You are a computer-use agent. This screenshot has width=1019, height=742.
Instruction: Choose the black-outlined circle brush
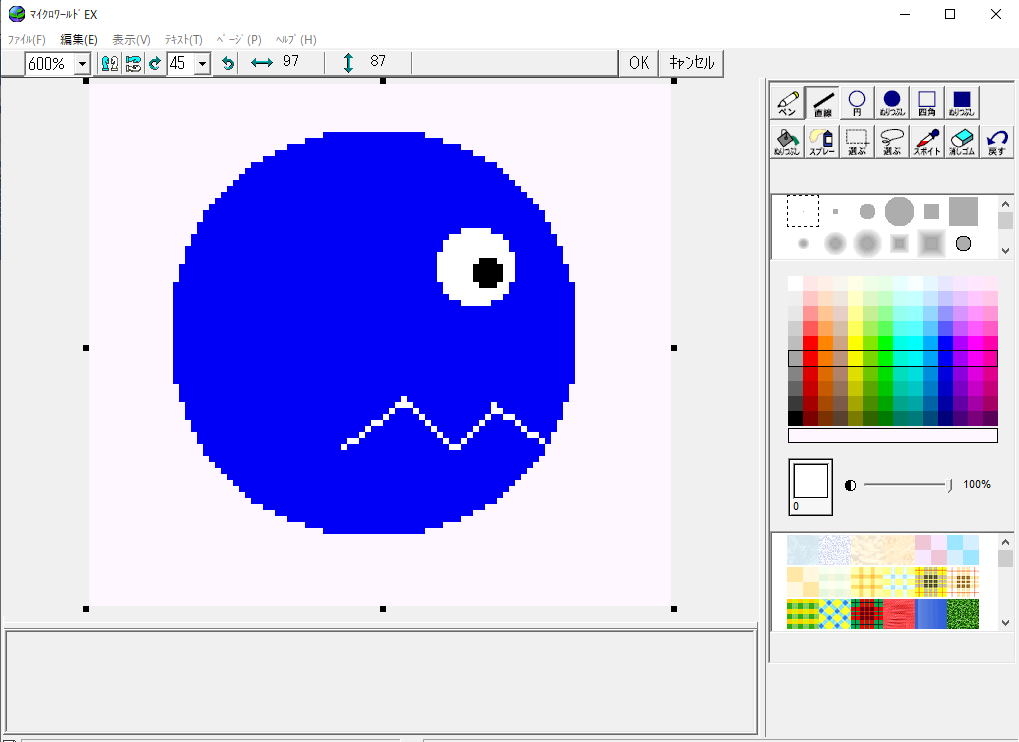963,244
